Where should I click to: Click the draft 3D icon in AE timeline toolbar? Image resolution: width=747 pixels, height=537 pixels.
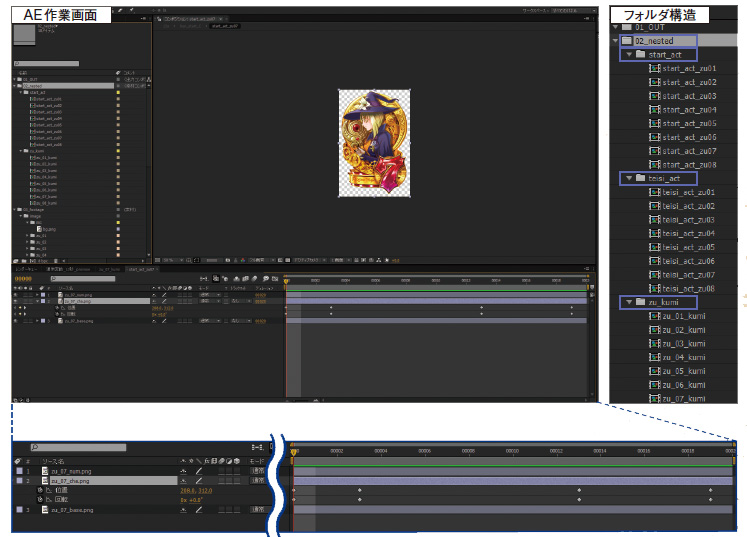[225, 279]
